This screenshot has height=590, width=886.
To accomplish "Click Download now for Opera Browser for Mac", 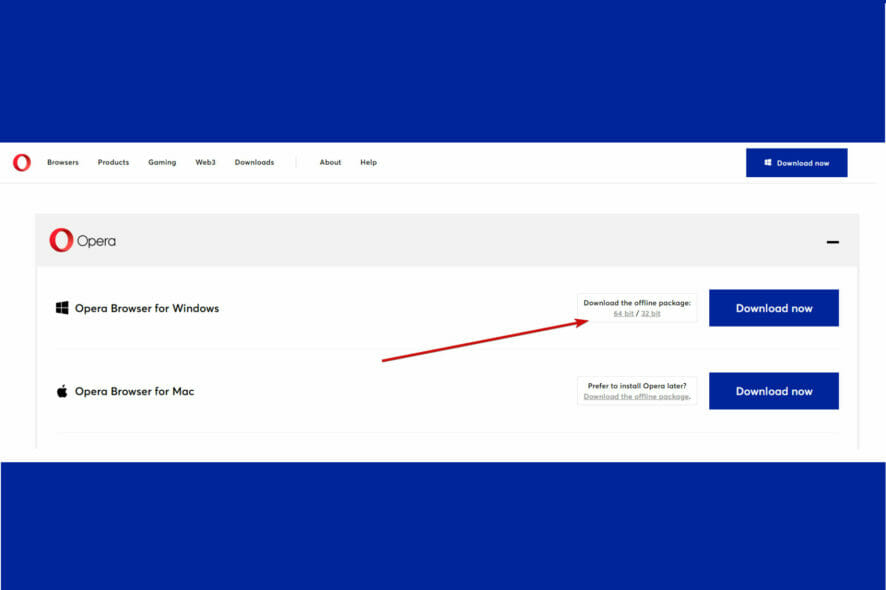I will [x=774, y=391].
